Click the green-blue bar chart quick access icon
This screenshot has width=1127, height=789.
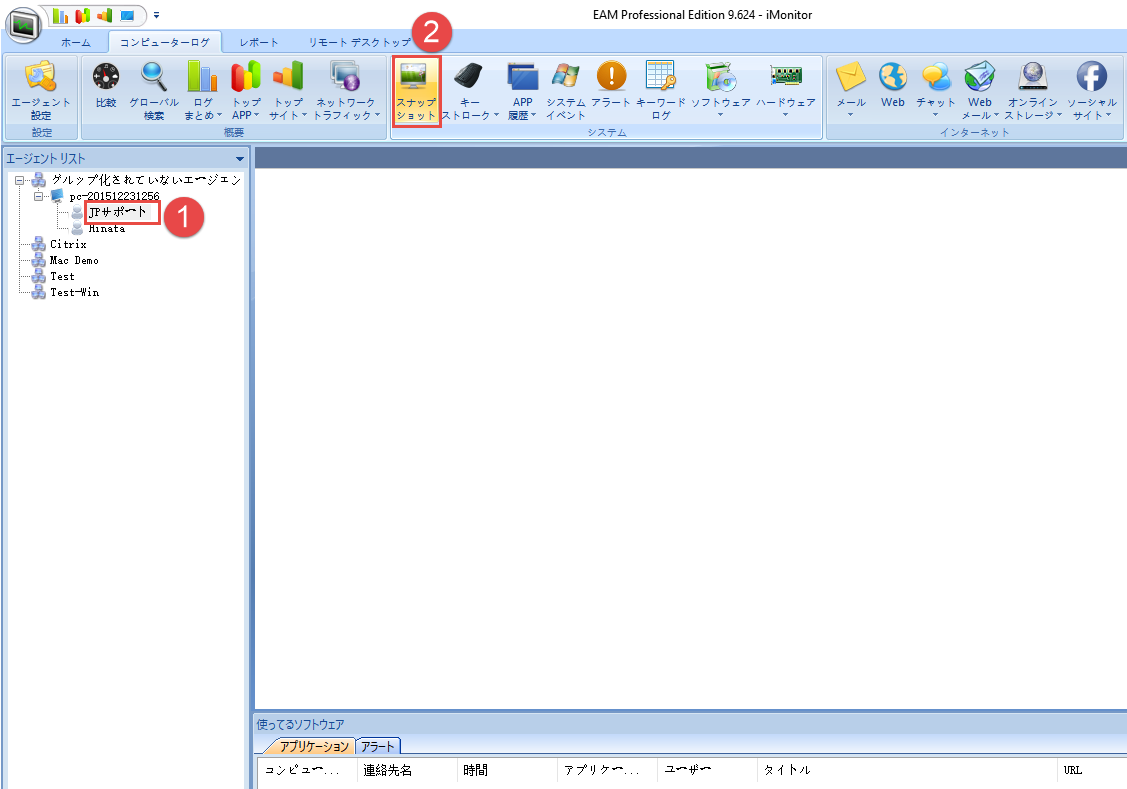(x=60, y=15)
